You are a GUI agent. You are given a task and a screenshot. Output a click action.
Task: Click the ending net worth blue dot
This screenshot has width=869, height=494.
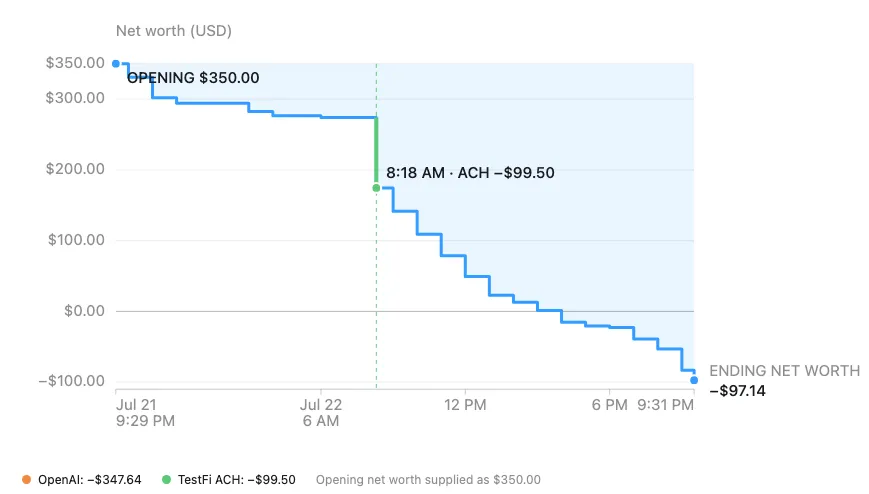tap(694, 380)
